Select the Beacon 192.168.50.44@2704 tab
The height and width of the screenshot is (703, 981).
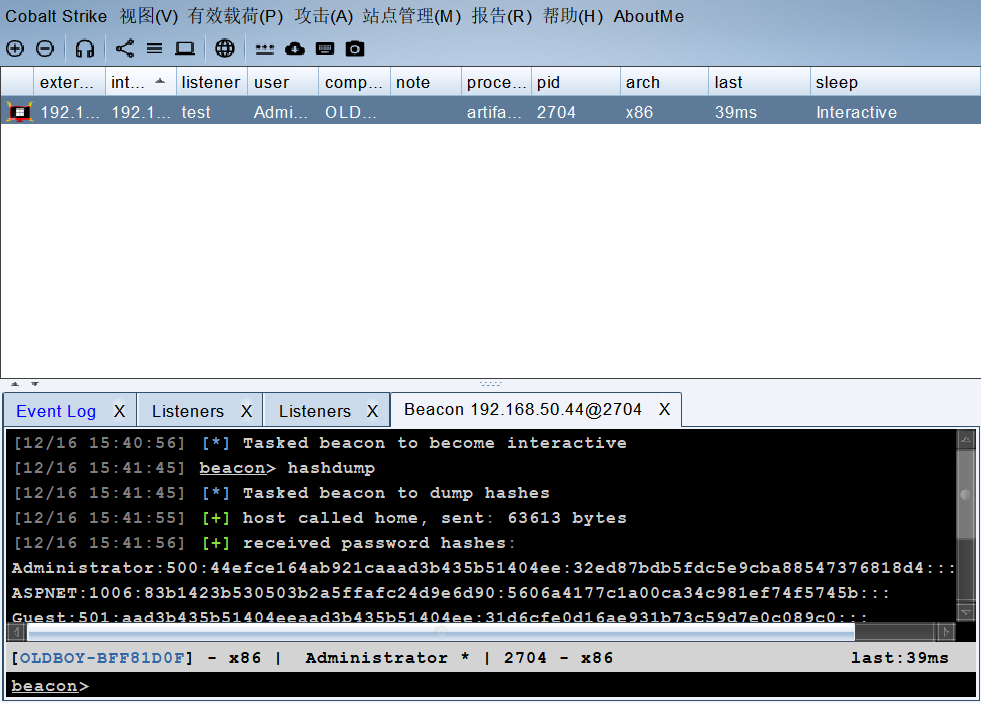pyautogui.click(x=523, y=409)
